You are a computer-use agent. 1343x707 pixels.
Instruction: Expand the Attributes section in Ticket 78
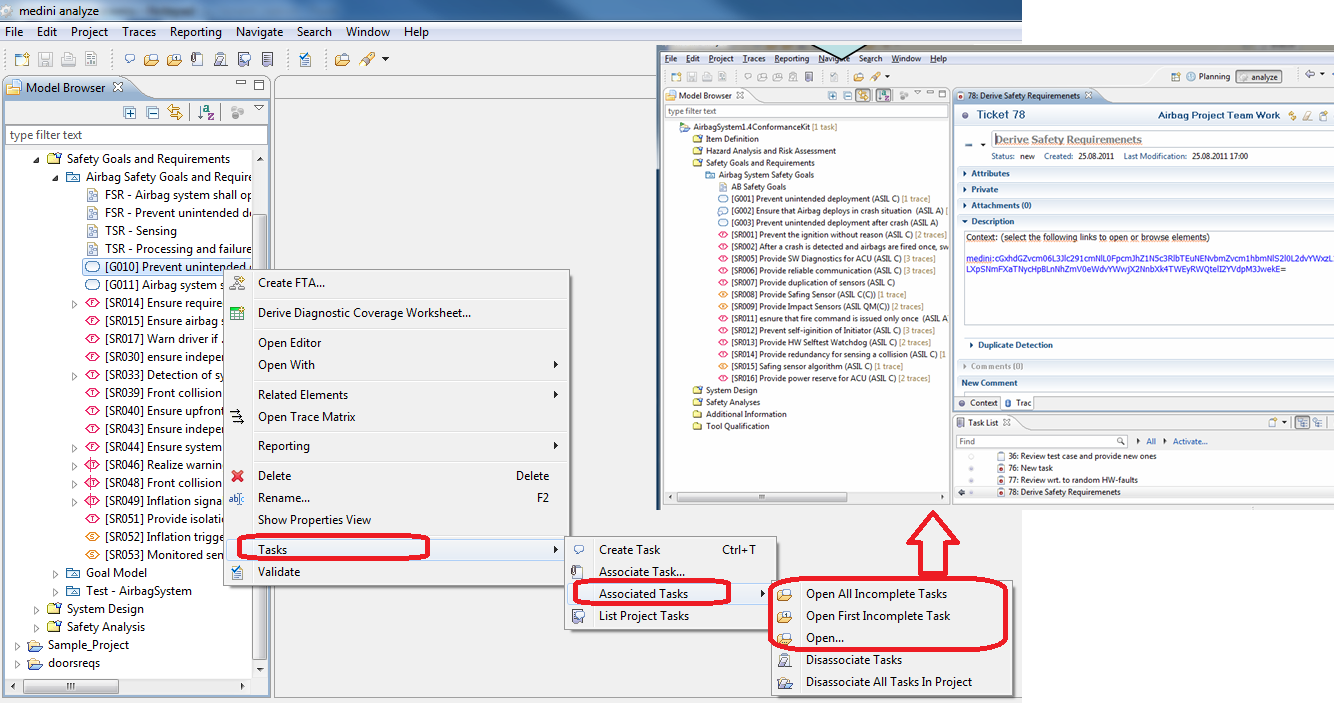click(965, 174)
